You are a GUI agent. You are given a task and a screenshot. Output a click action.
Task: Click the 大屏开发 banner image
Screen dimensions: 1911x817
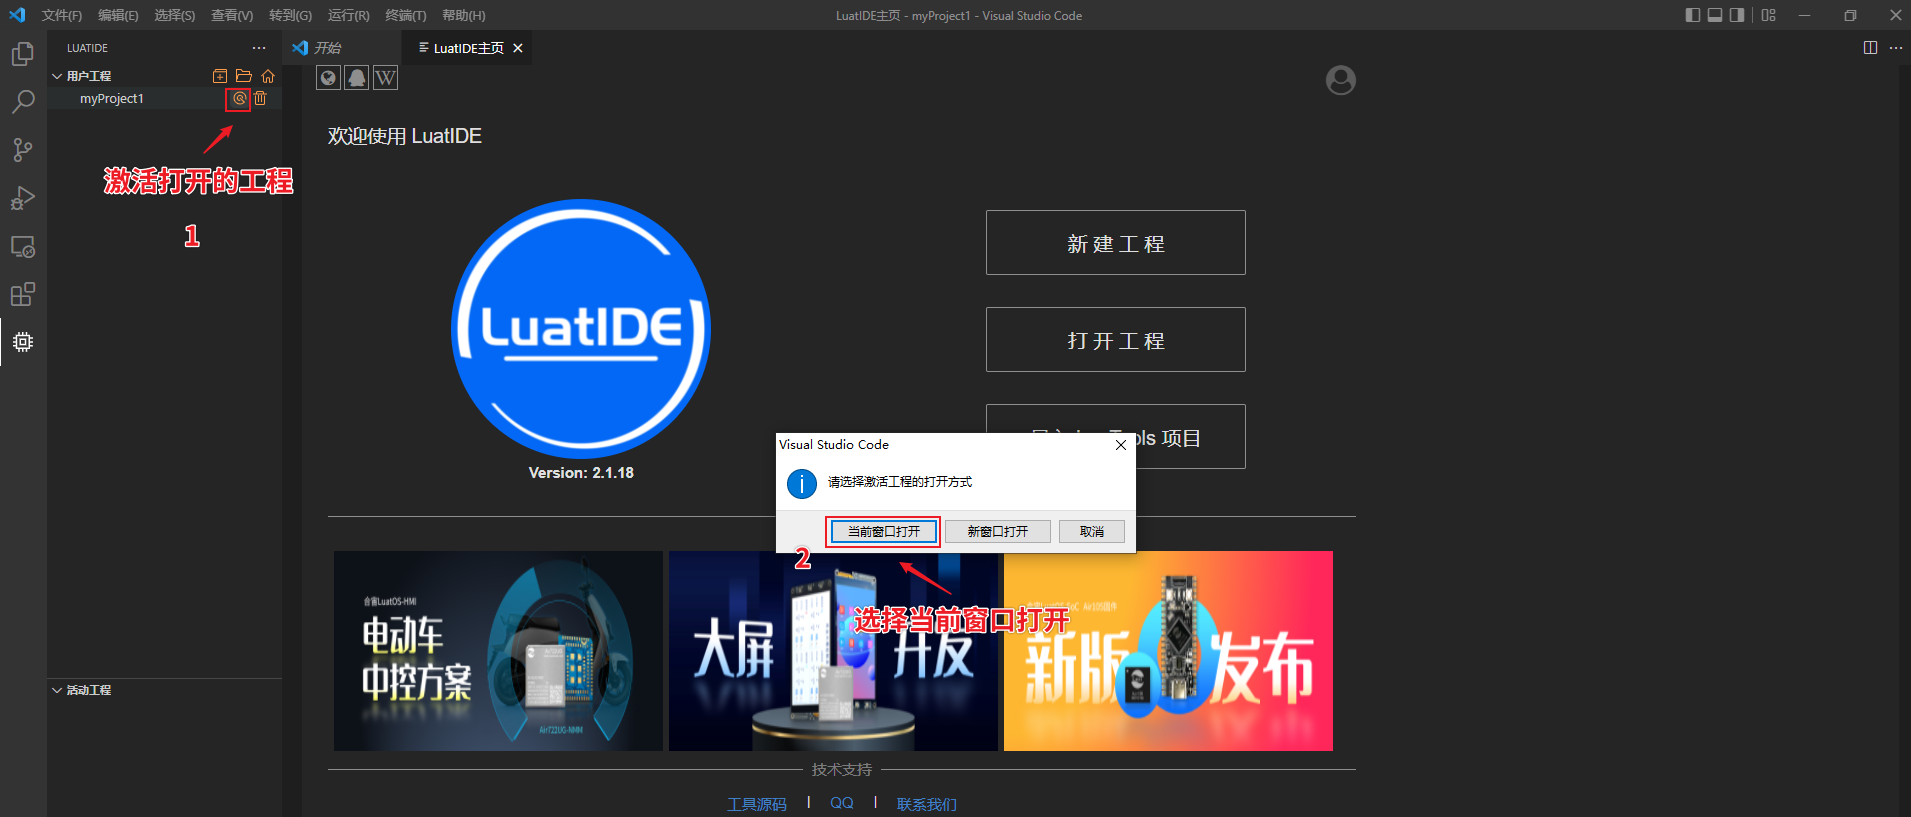click(833, 651)
